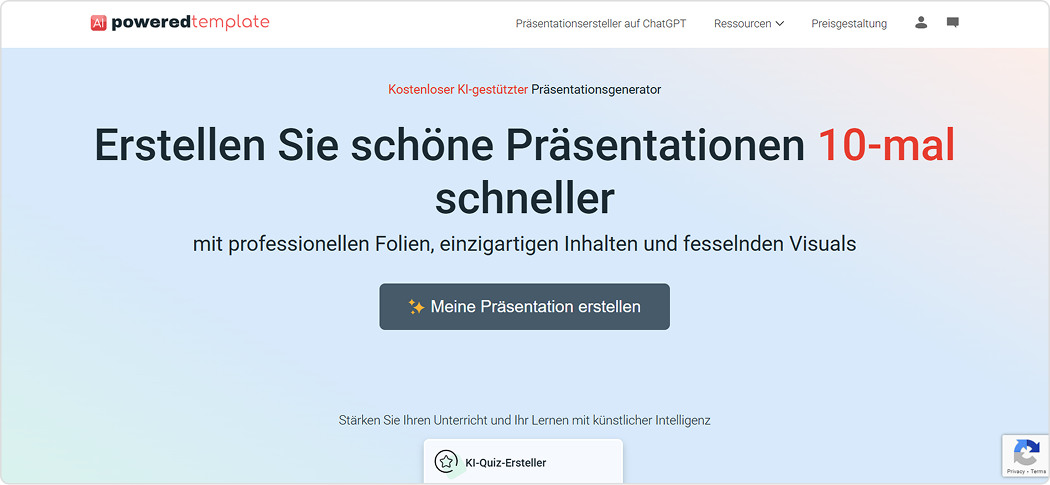The image size is (1050, 485).
Task: Click the subtitle "mit professionellen Folien" line
Action: 524,245
